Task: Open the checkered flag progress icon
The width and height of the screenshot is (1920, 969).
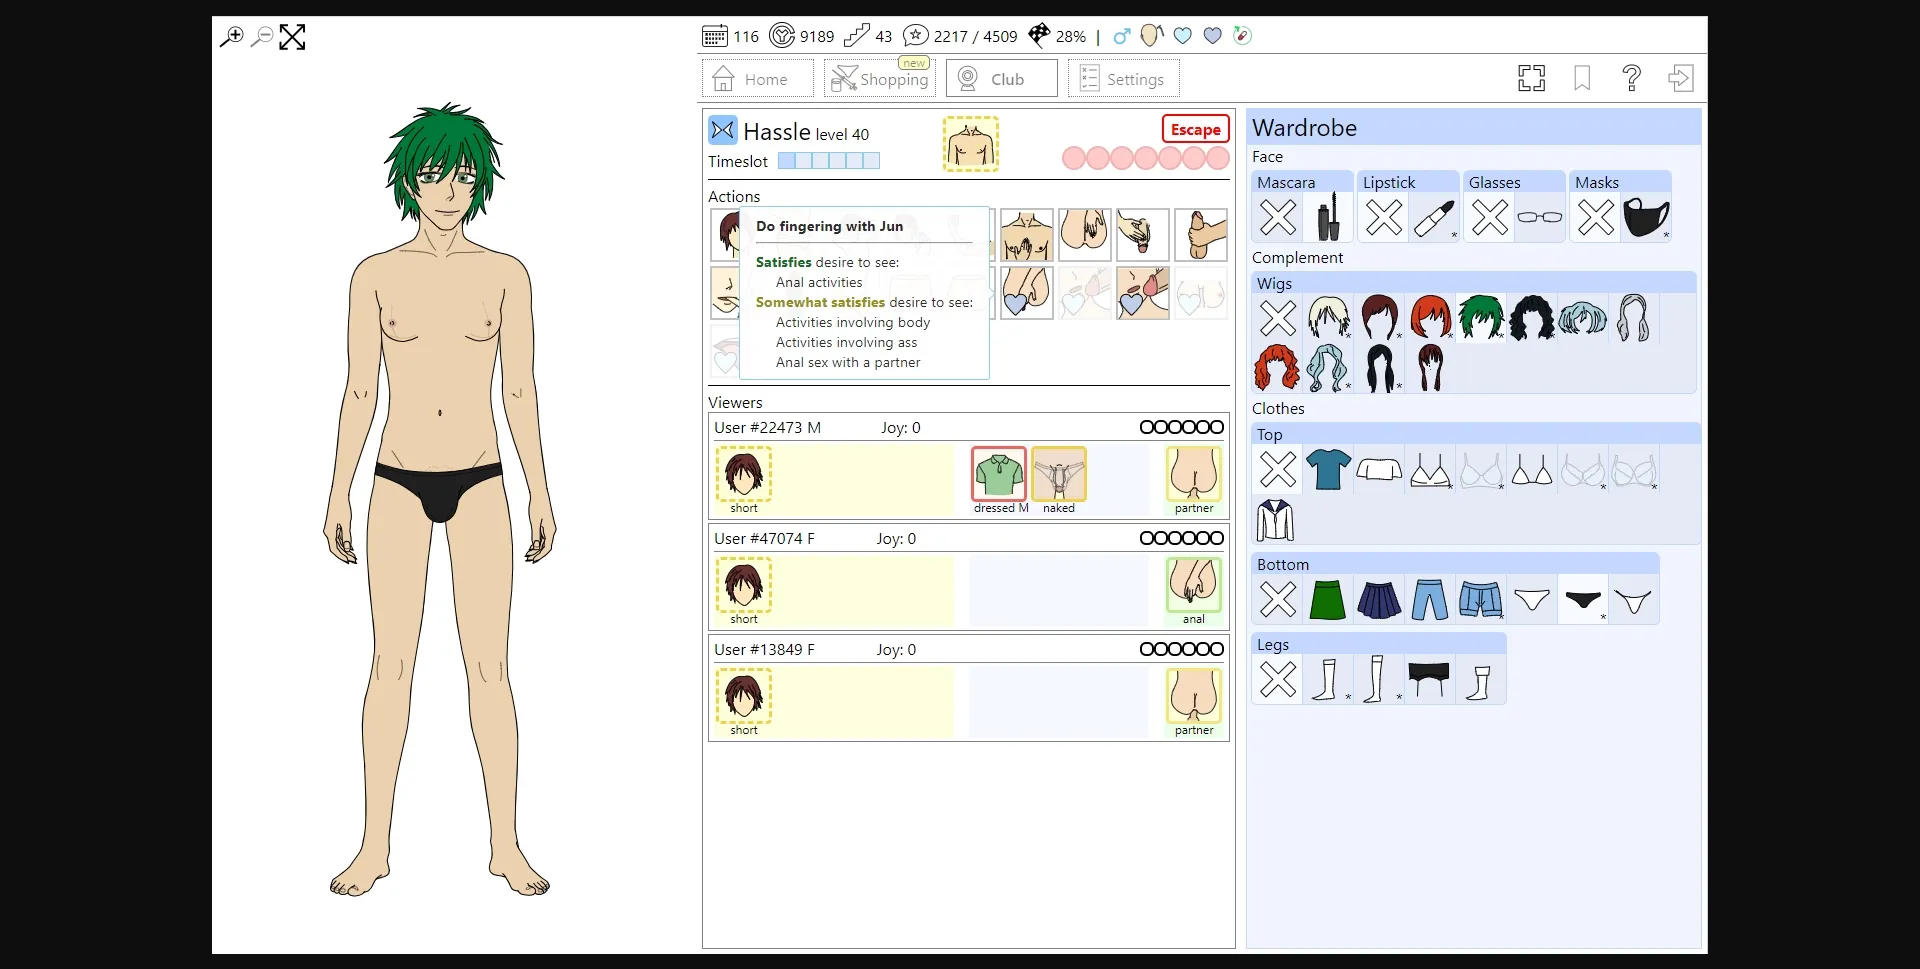Action: 1040,35
